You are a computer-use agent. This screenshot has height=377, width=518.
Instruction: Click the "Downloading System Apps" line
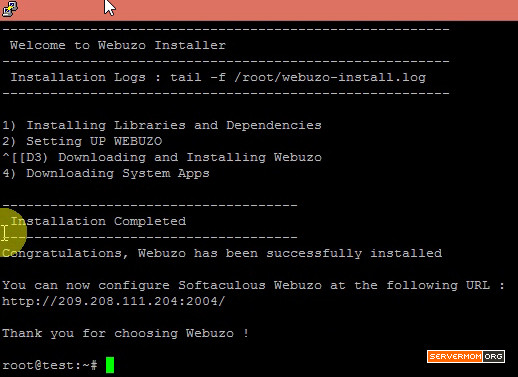(x=106, y=173)
